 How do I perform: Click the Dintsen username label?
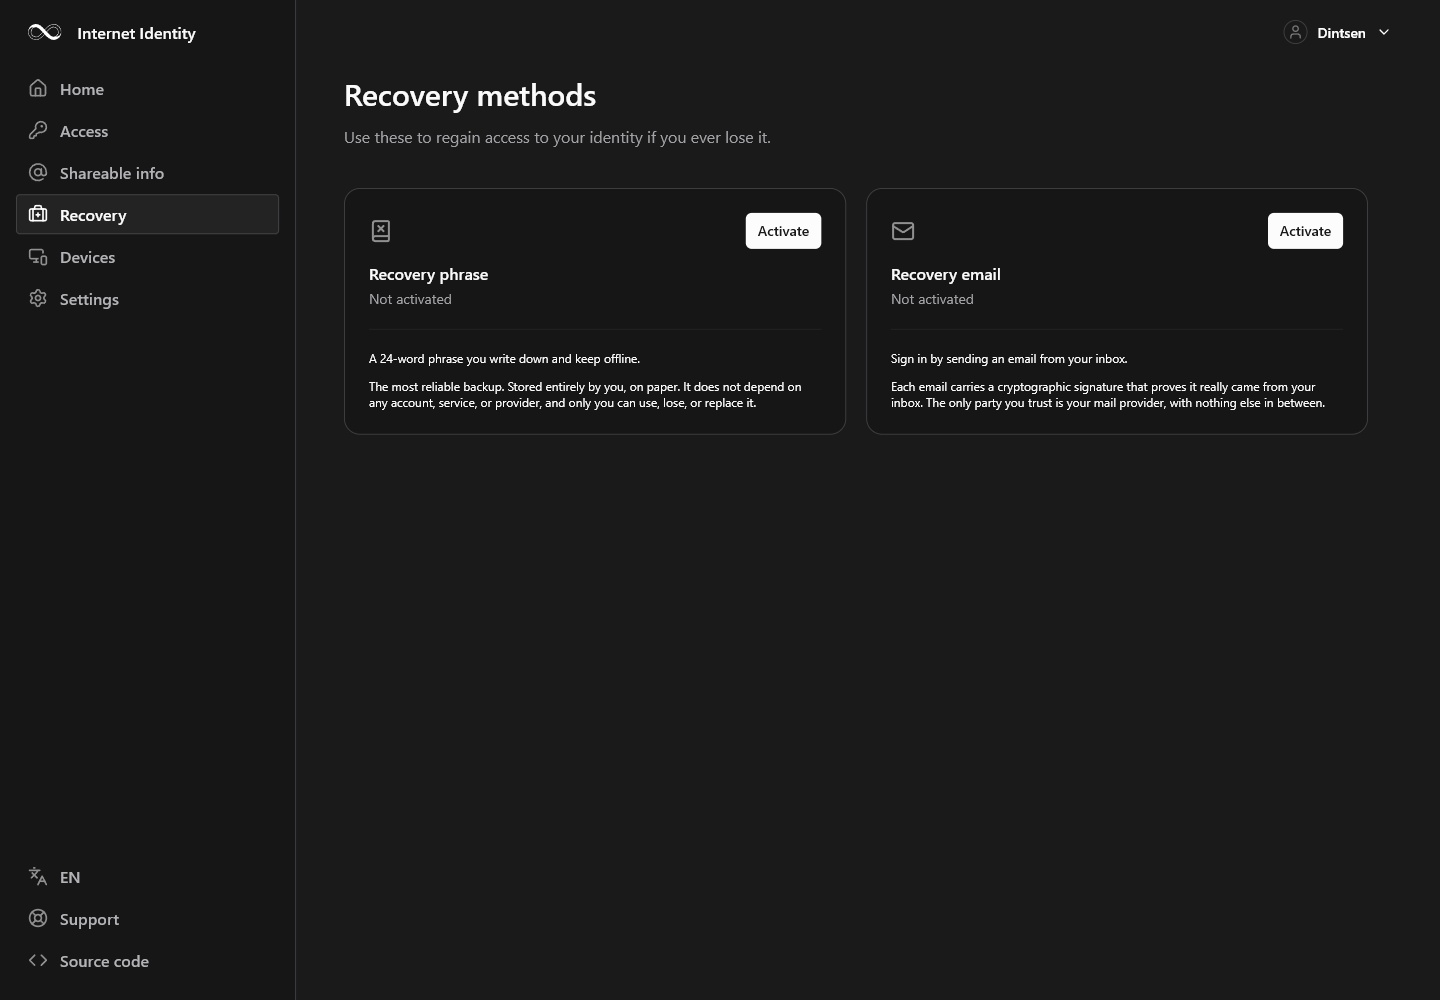click(1341, 33)
